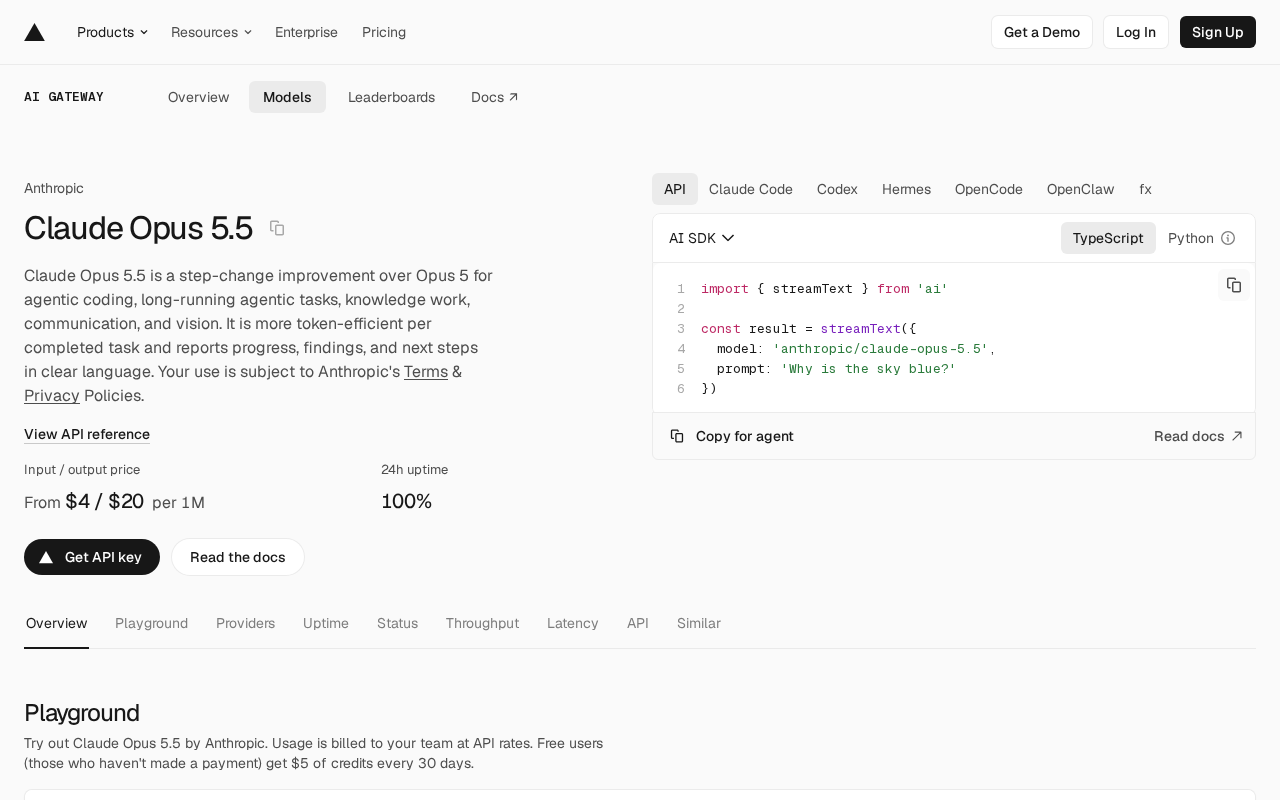Viewport: 1280px width, 800px height.
Task: Click the Vercel triangle logo
Action: coord(35,32)
